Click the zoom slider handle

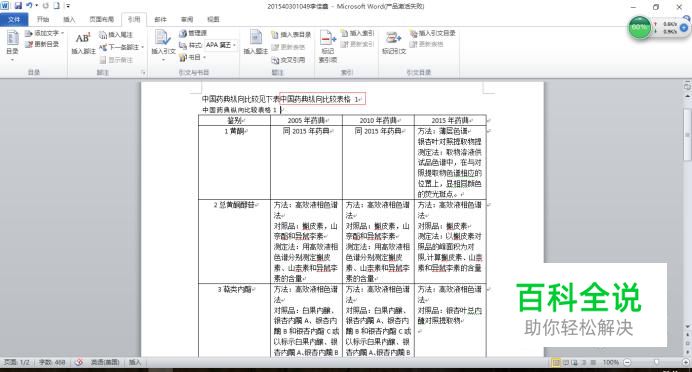(x=657, y=363)
